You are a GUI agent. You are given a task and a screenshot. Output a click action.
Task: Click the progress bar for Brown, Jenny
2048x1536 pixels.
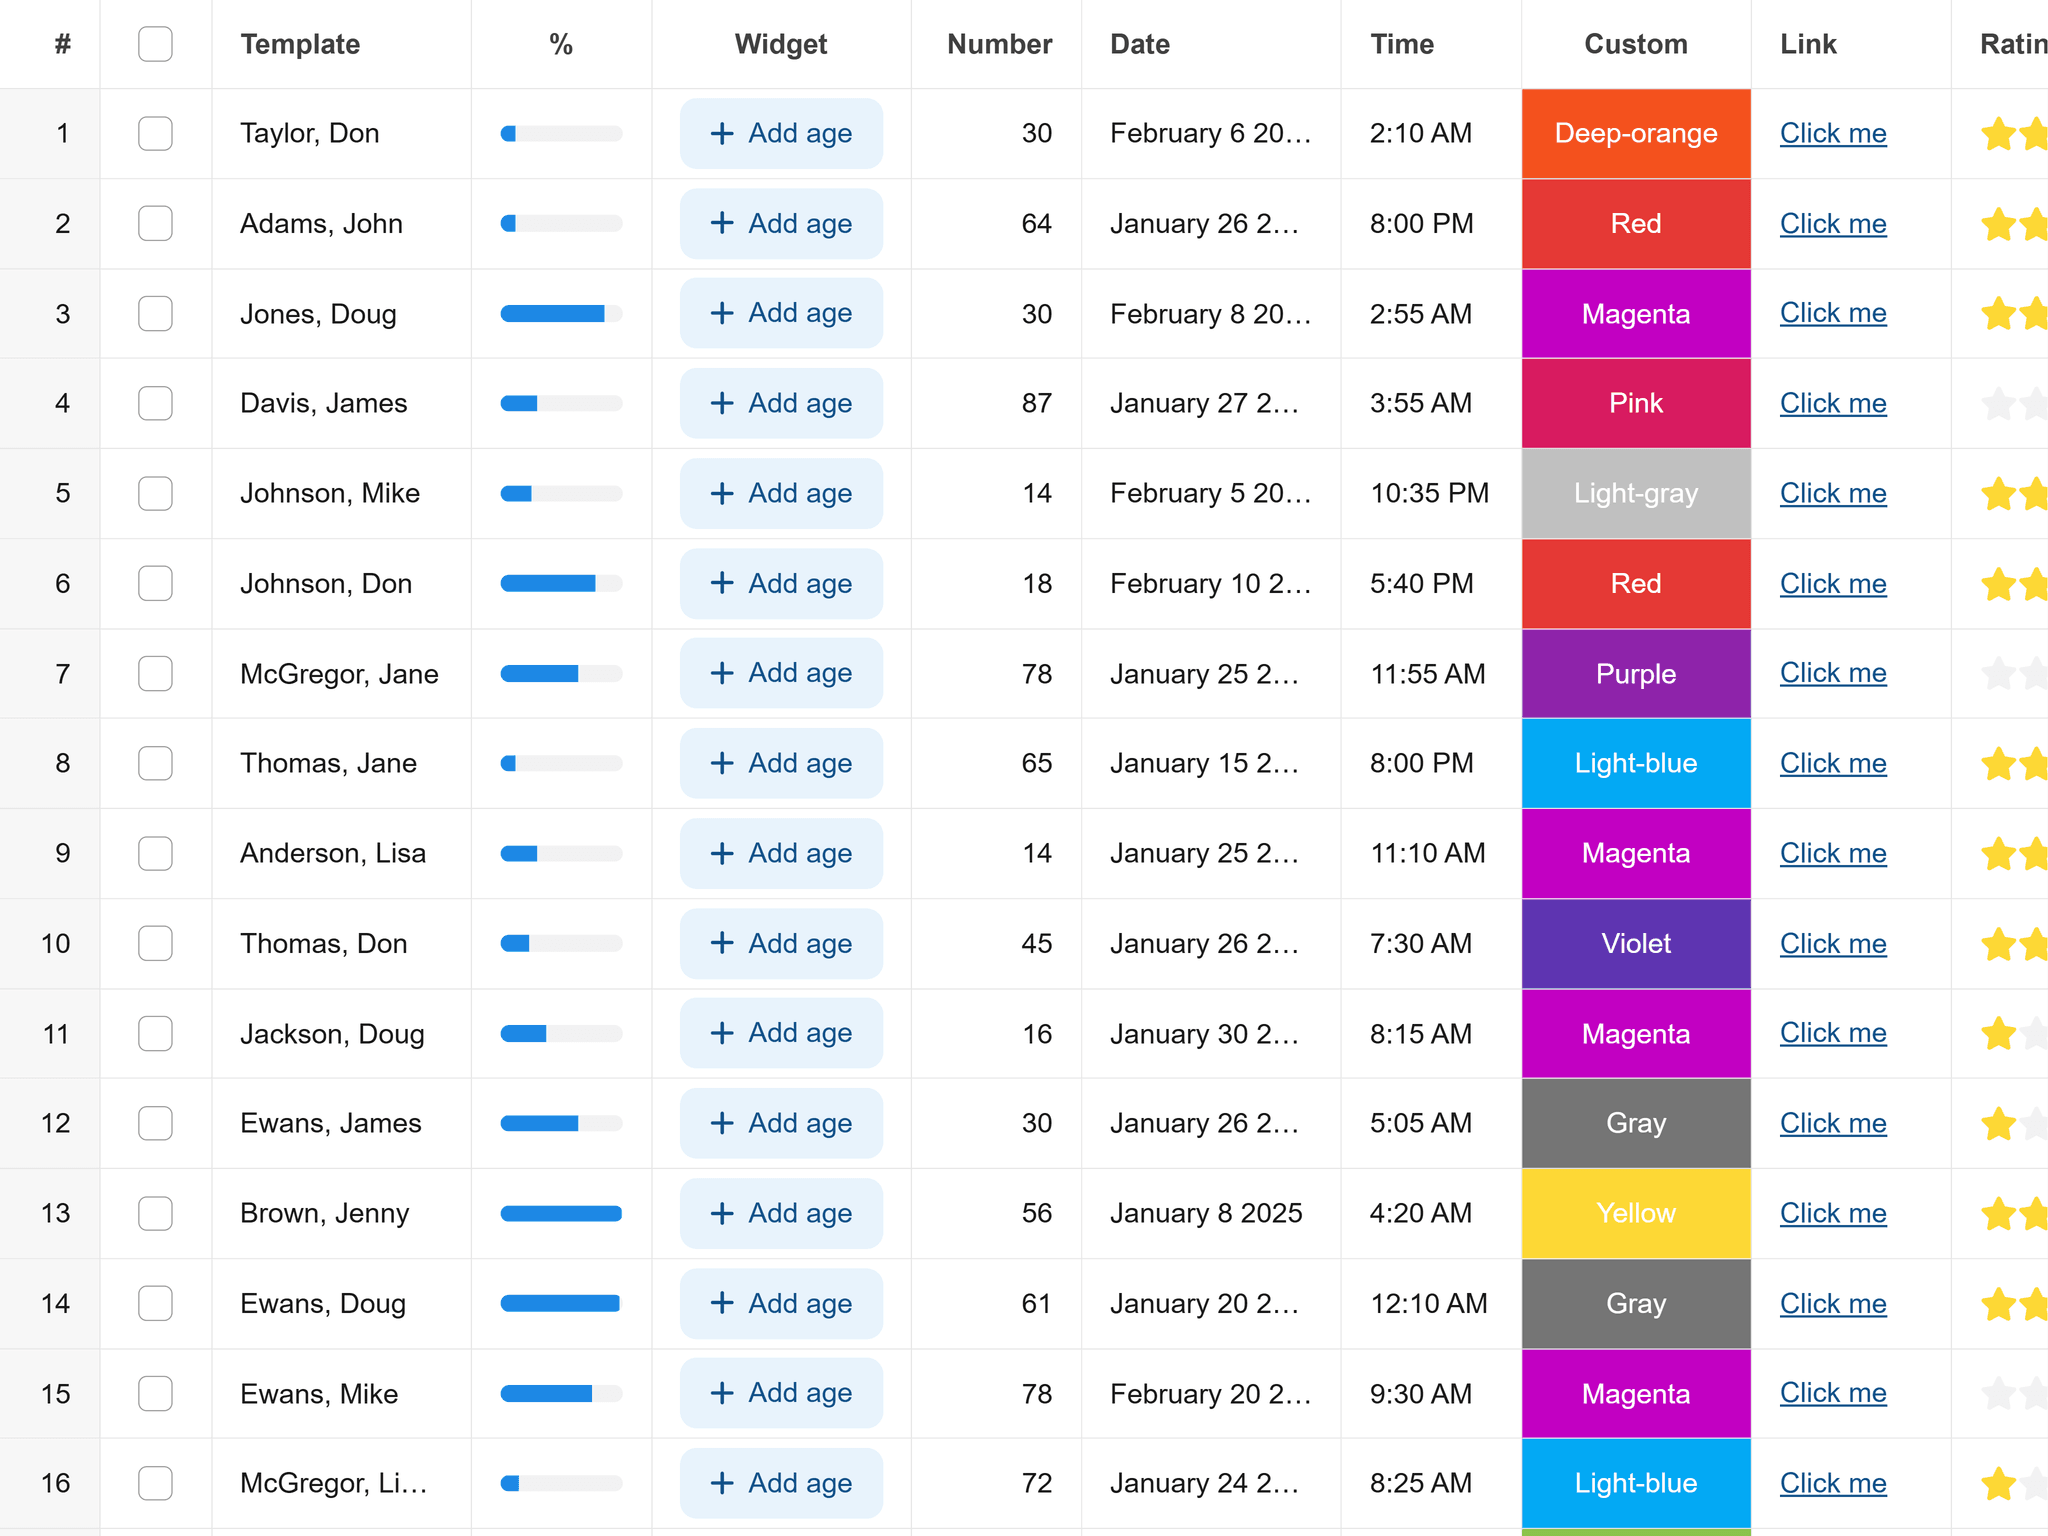(561, 1213)
